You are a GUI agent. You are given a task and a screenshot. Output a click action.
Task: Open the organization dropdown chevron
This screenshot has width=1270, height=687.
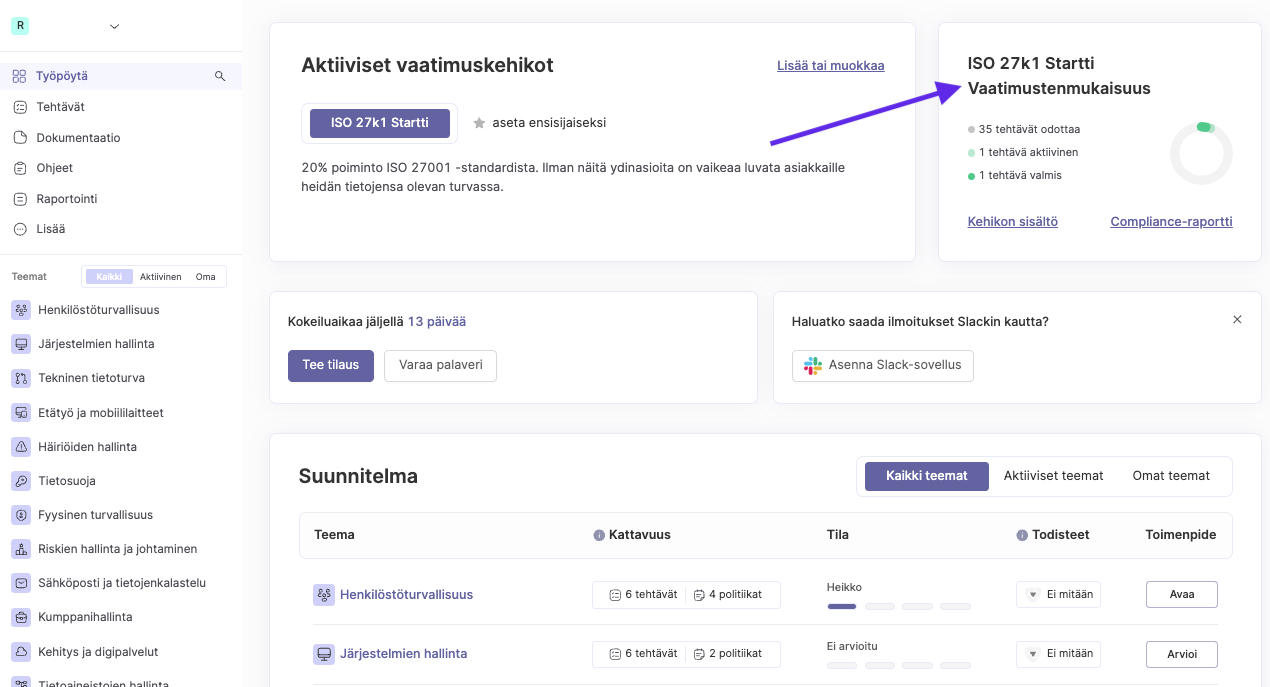click(114, 26)
